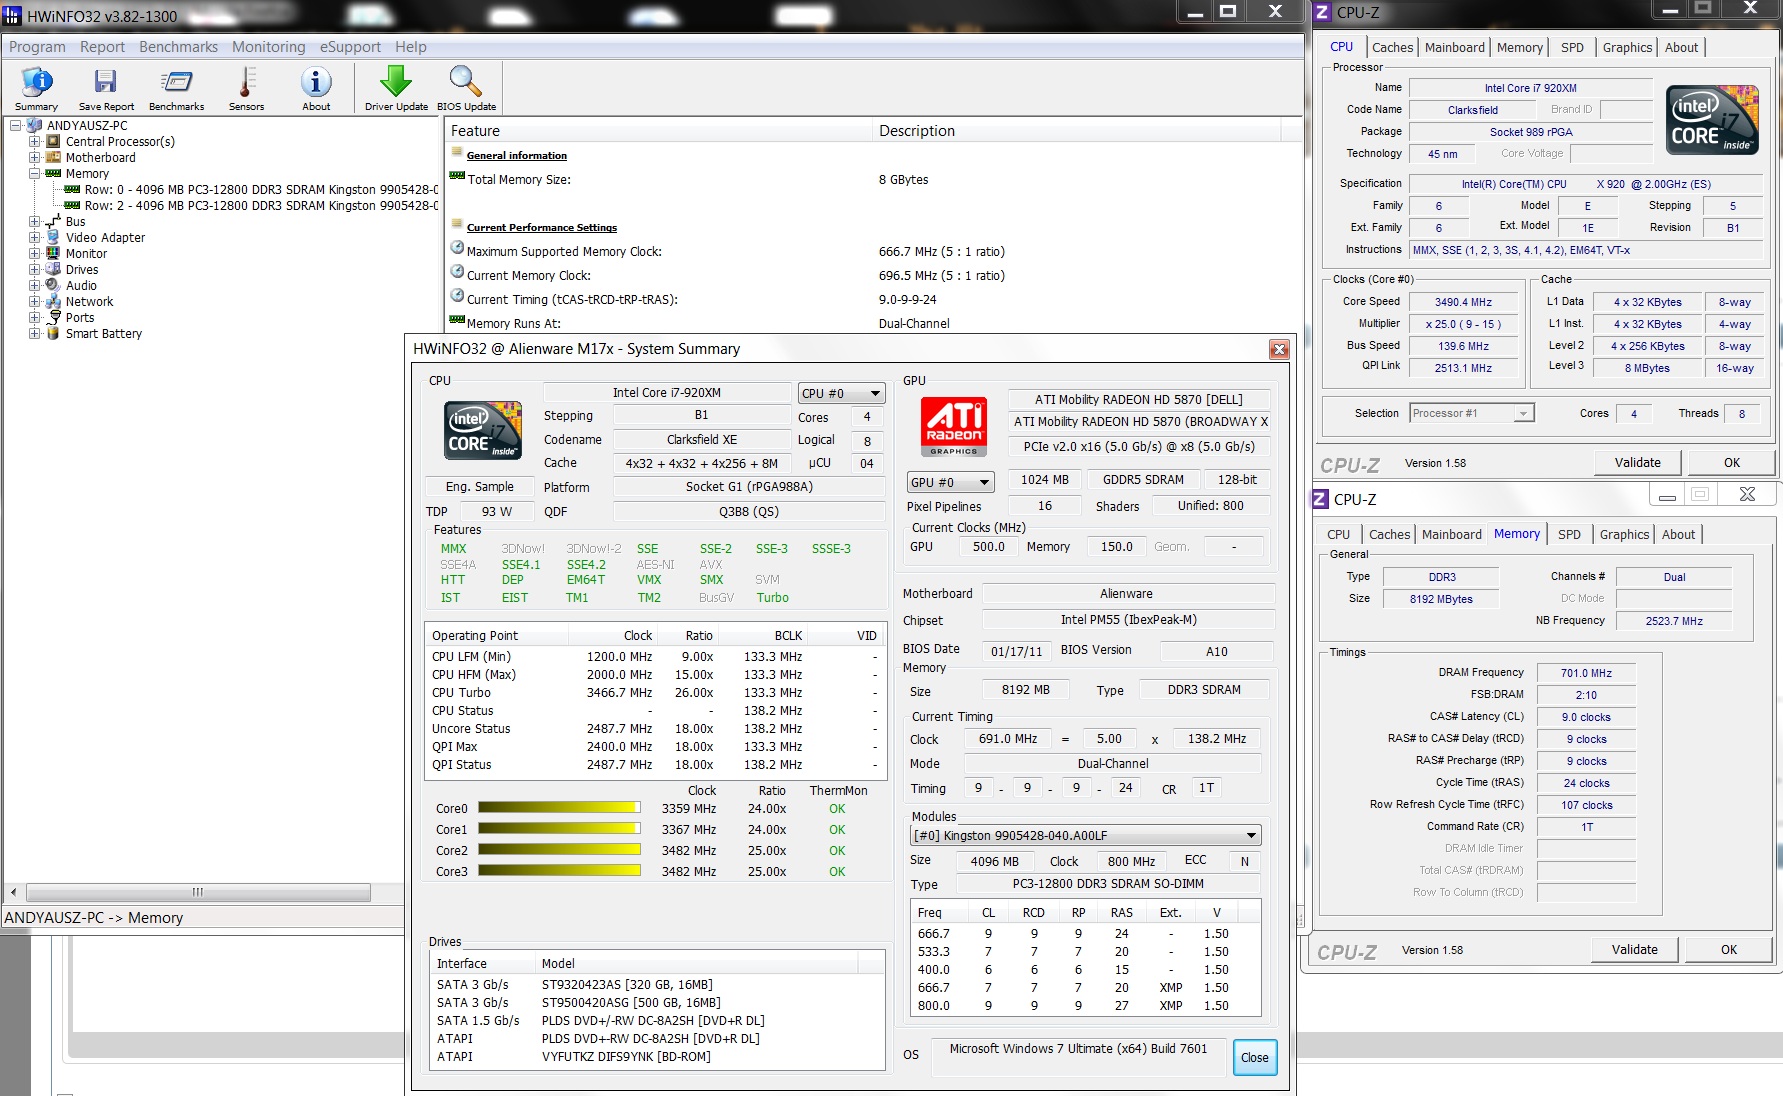The image size is (1783, 1096).
Task: Click the lower CPU-Z window title icon
Action: (1321, 499)
